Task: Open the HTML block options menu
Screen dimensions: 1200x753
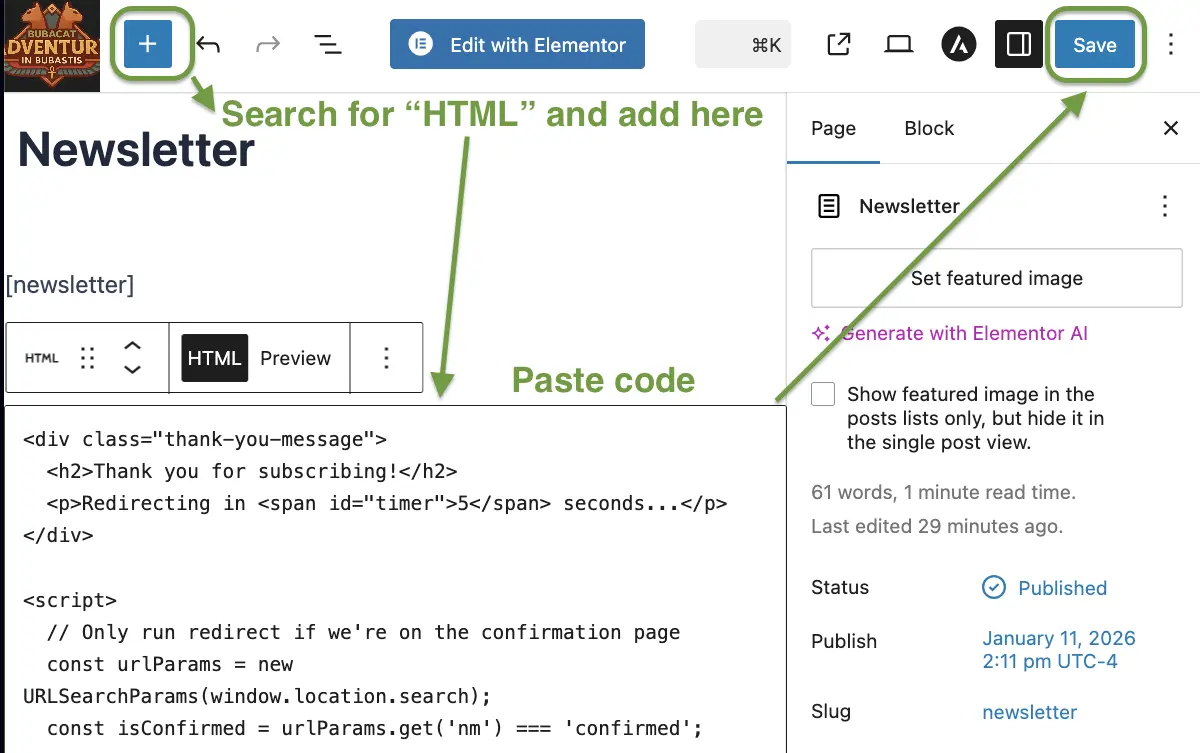Action: (387, 357)
